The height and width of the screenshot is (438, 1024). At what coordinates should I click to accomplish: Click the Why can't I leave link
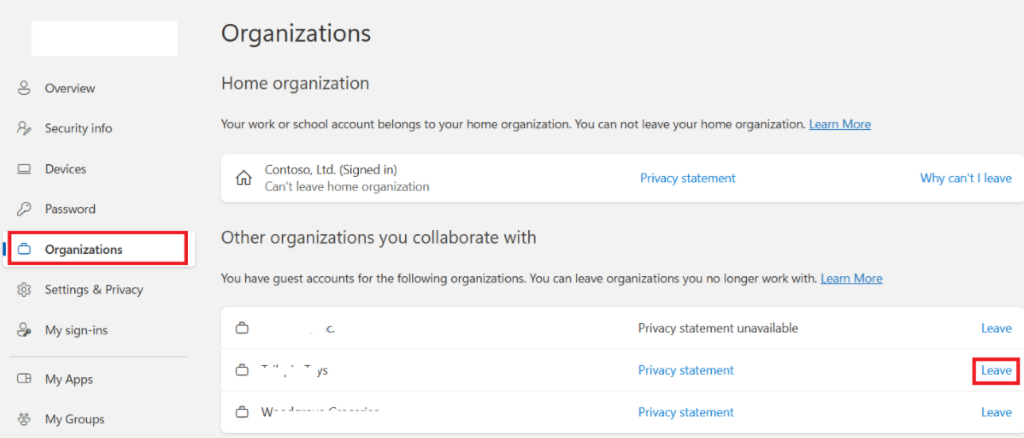(965, 178)
